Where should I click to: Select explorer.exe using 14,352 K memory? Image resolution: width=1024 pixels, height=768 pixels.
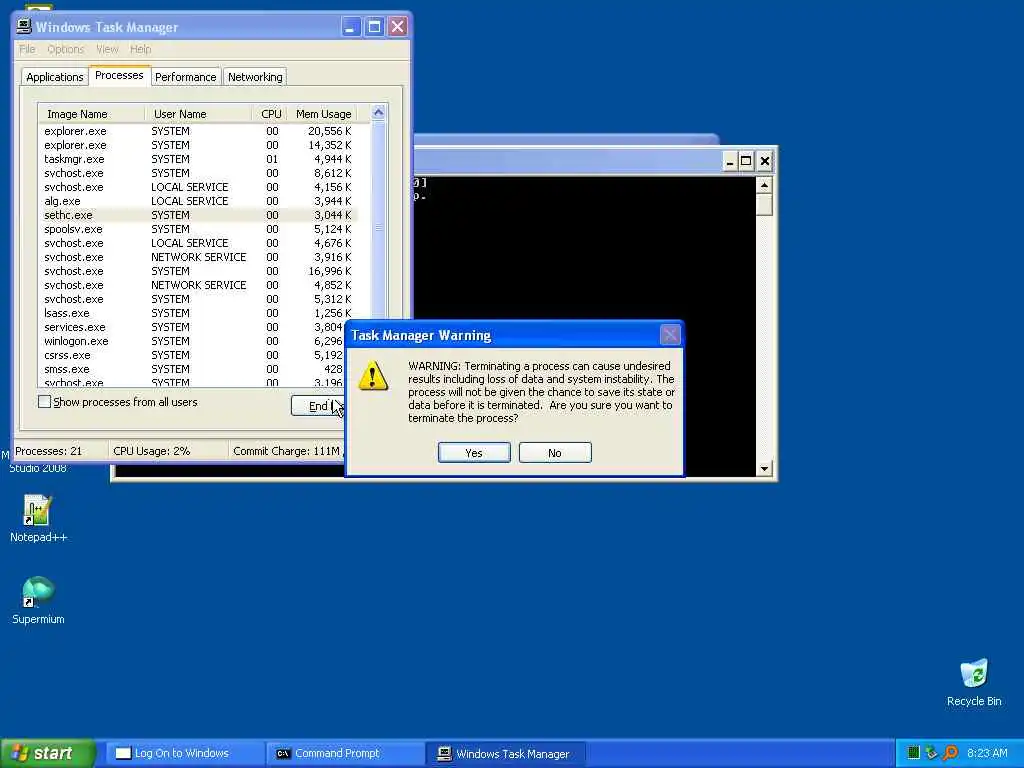pyautogui.click(x=198, y=145)
